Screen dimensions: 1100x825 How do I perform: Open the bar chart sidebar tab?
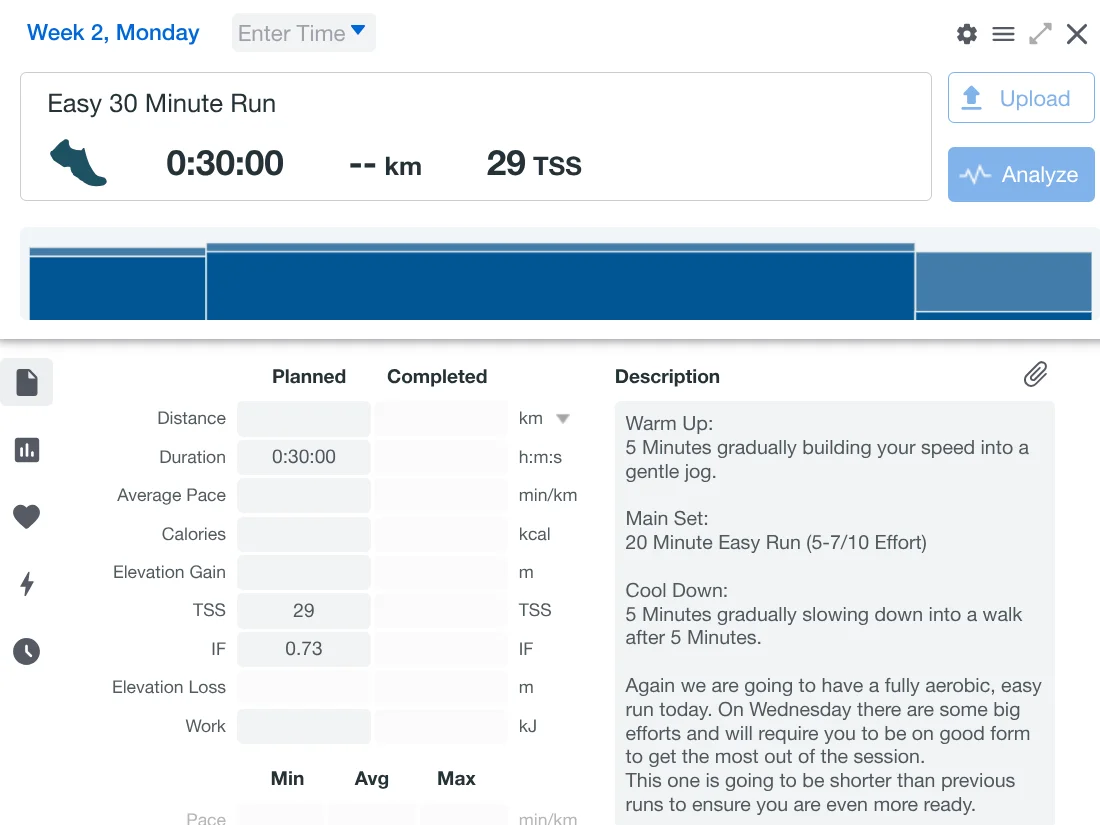tap(27, 450)
